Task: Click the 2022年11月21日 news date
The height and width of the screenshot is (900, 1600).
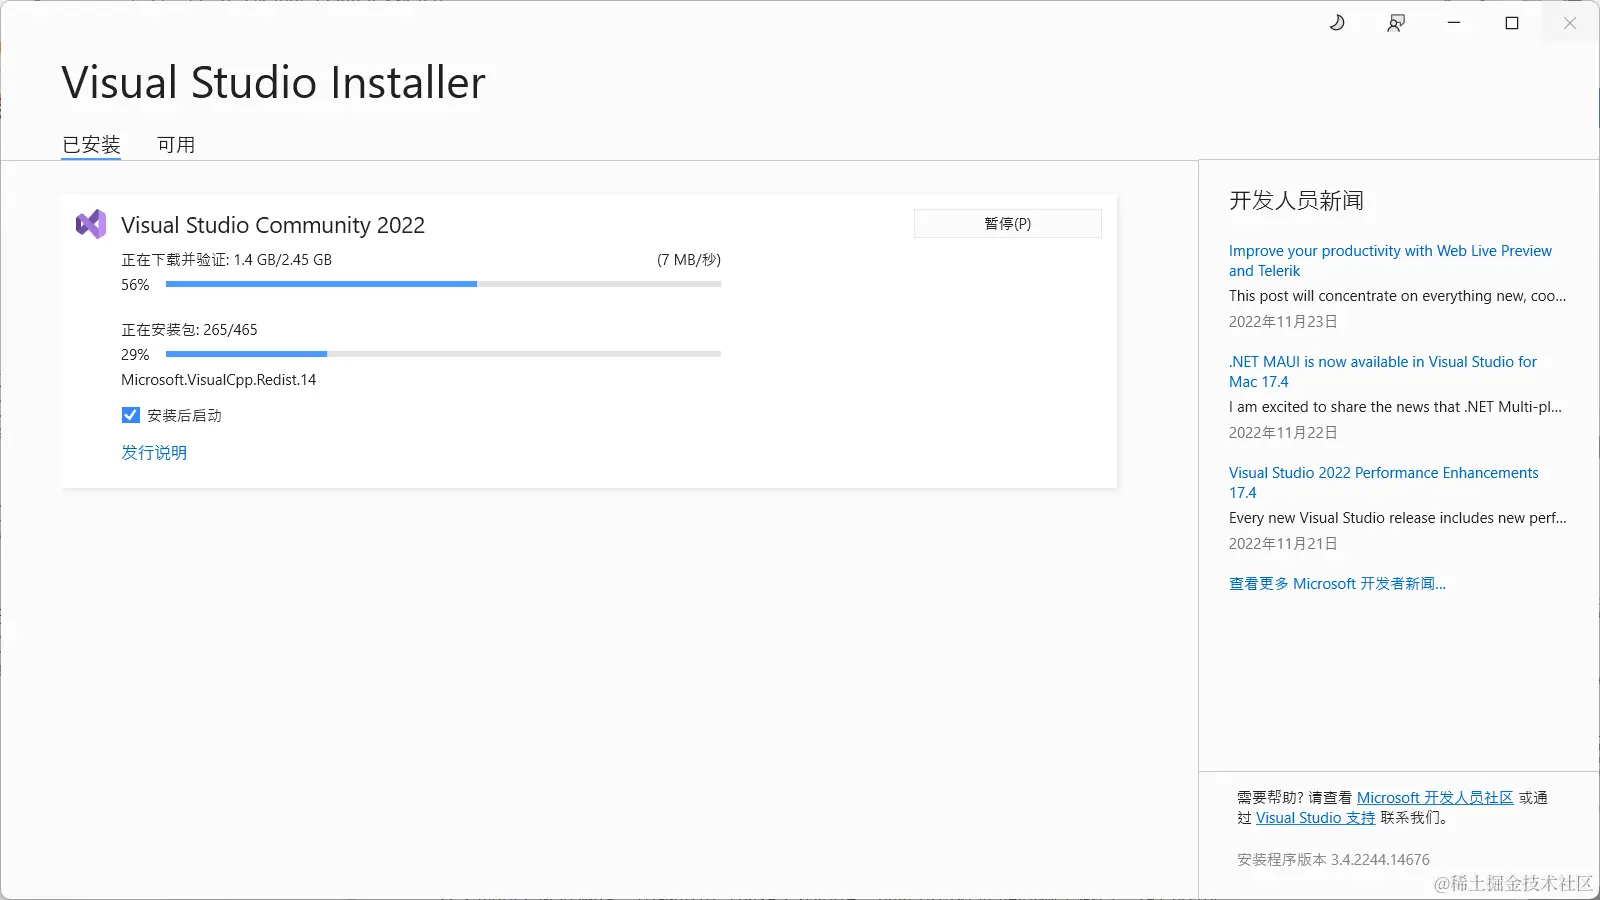Action: [x=1283, y=544]
